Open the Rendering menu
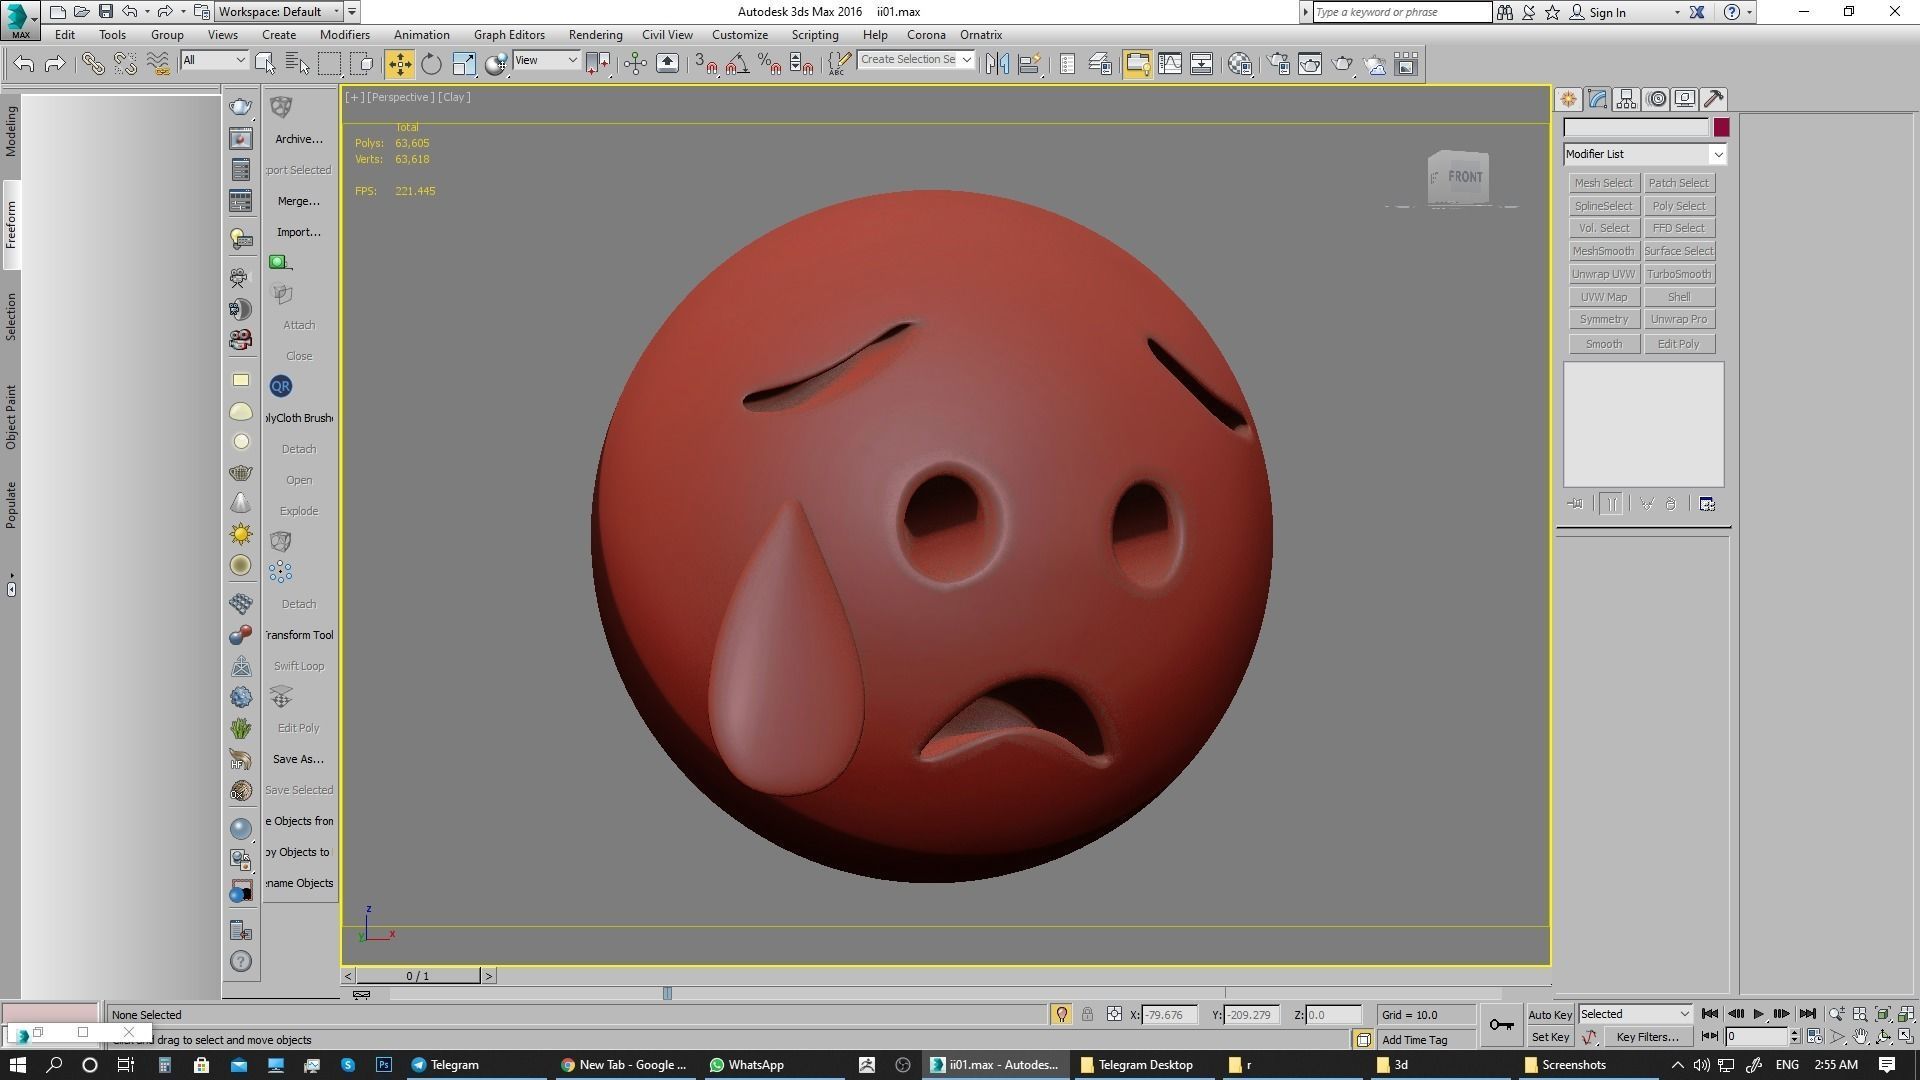Screen dimensions: 1920x1080 click(595, 35)
